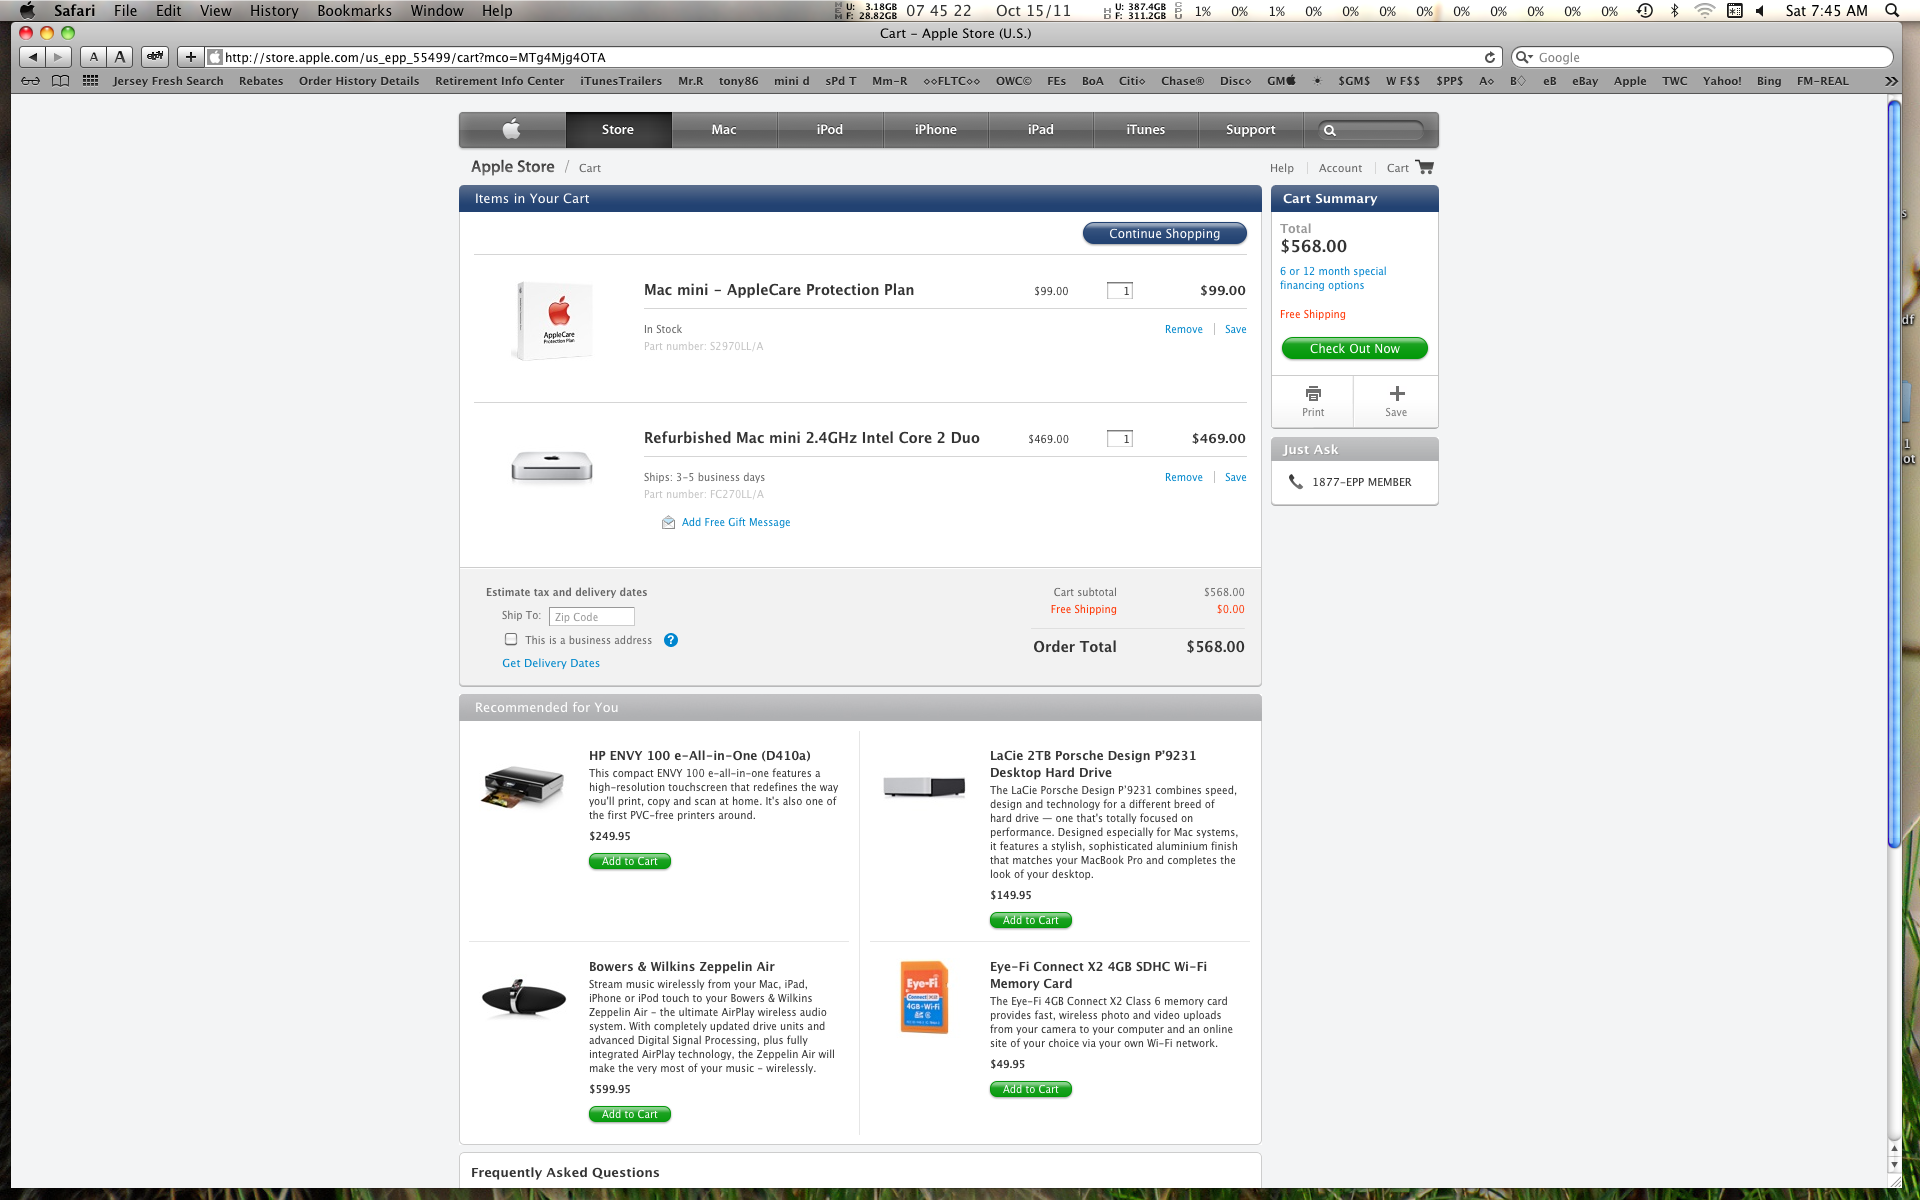Click the Continue Shopping button
Screen dimensions: 1920x1200
[x=1165, y=234]
